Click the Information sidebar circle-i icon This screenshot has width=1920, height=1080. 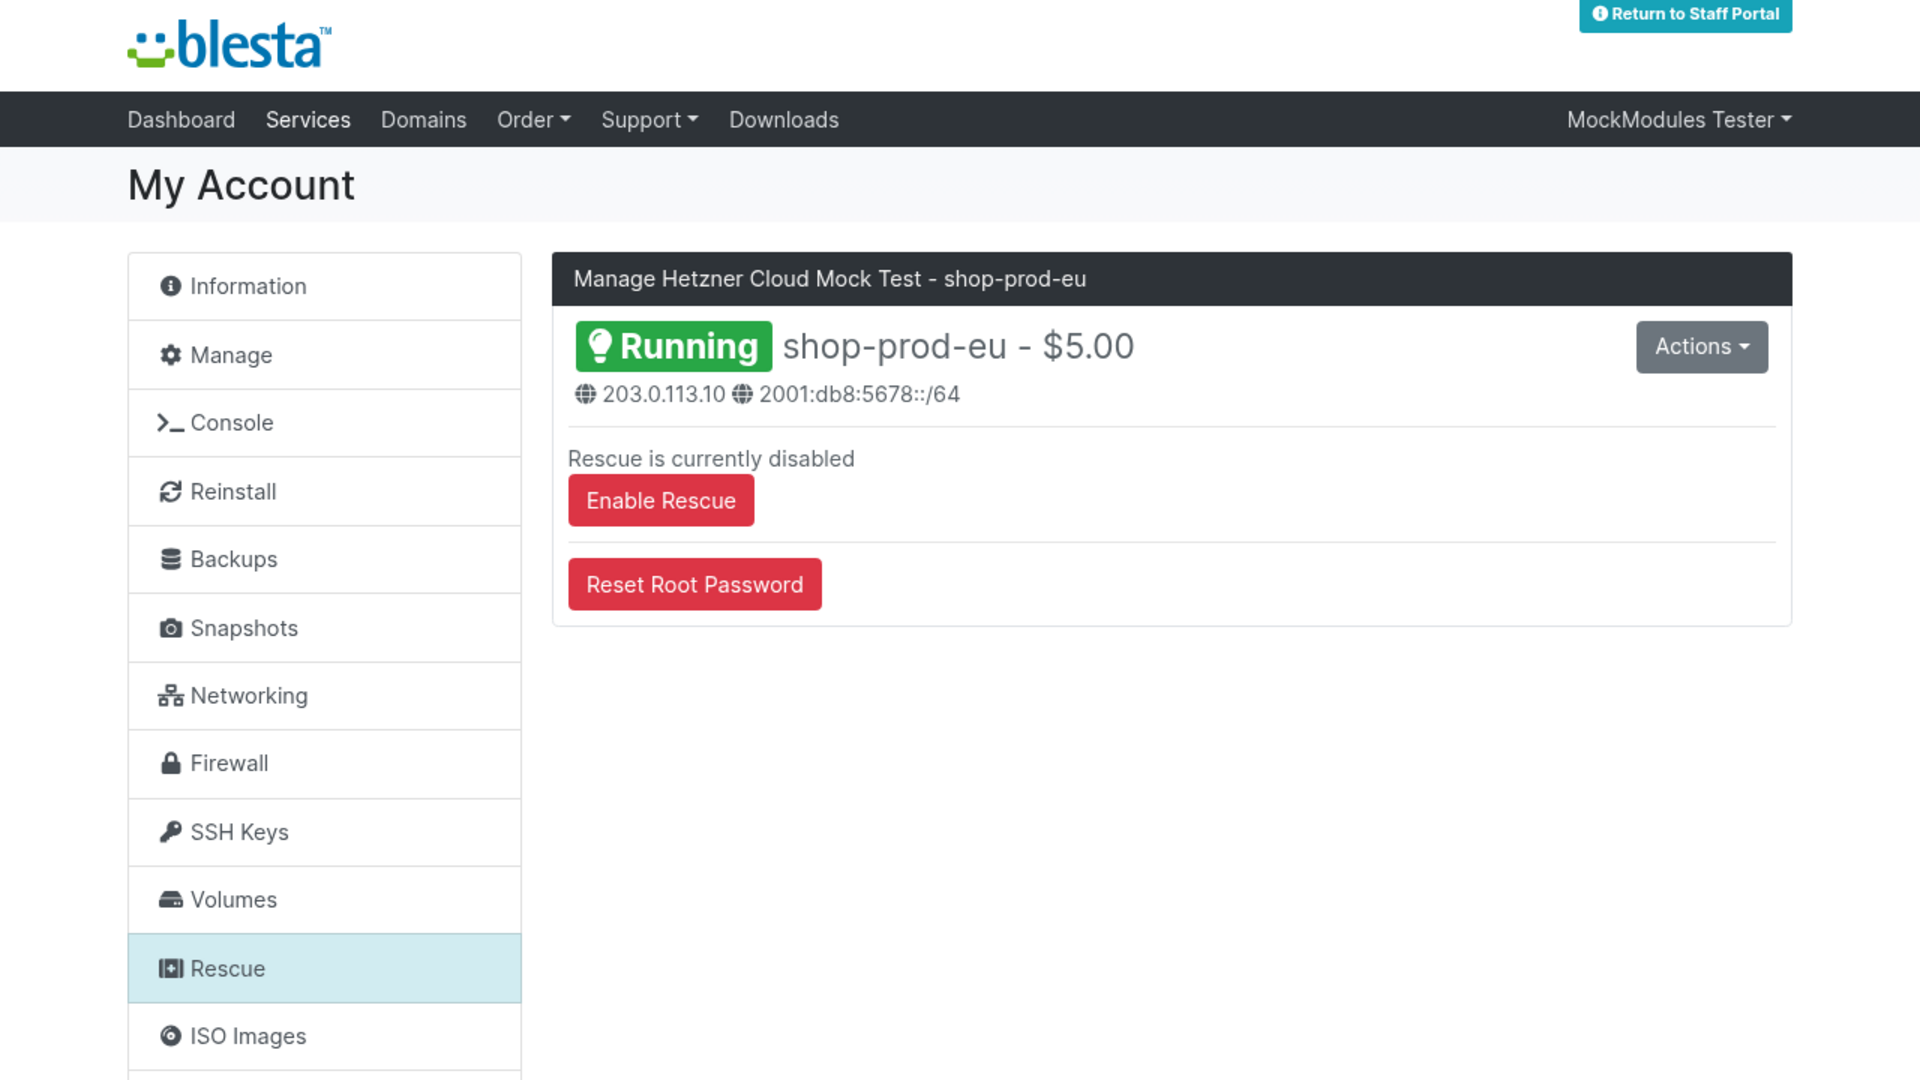coord(171,286)
